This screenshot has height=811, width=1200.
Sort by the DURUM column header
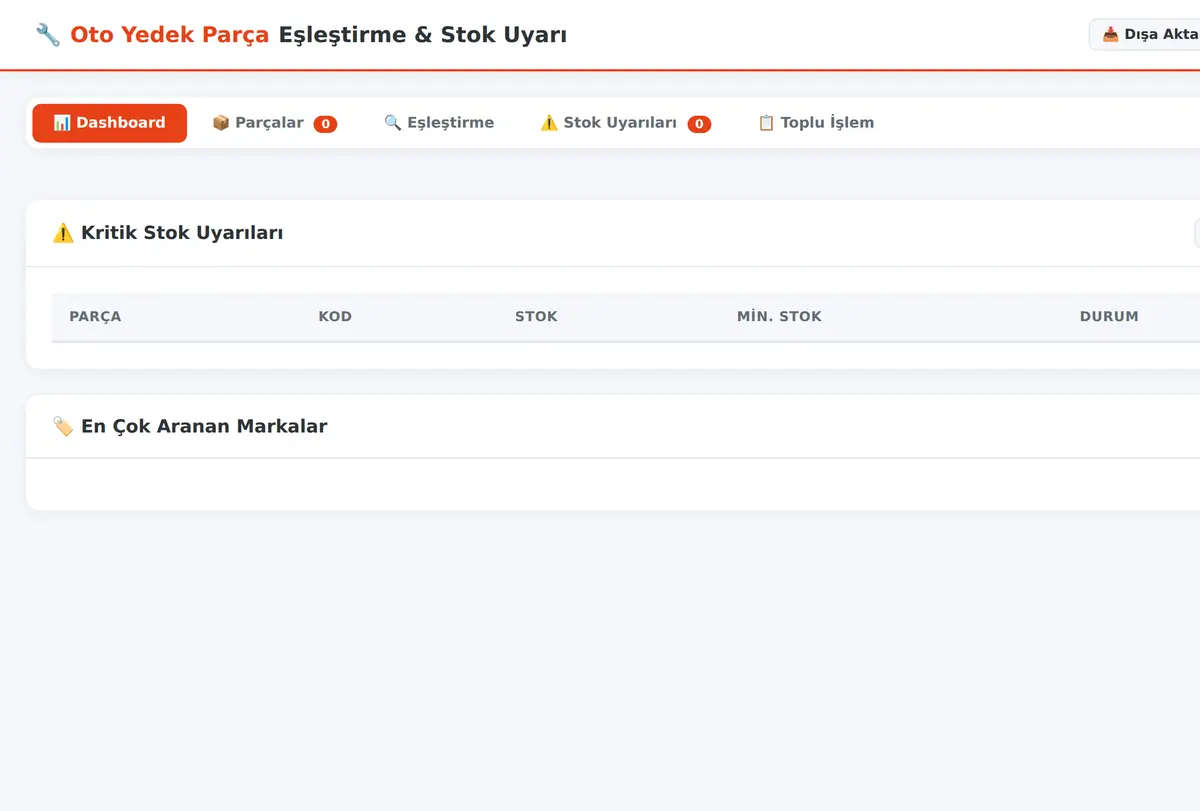[1109, 316]
